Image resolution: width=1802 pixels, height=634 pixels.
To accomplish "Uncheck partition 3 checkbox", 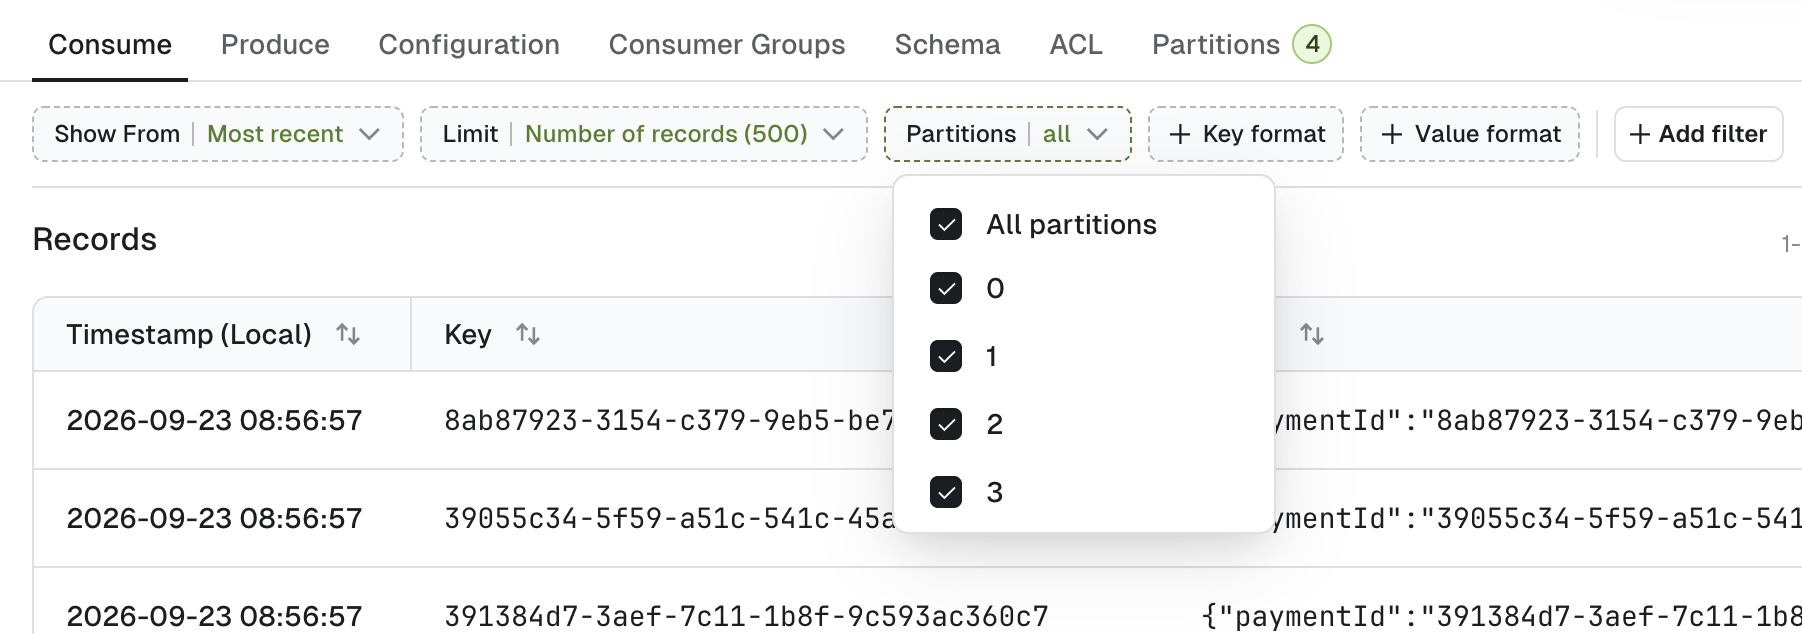I will pos(946,492).
